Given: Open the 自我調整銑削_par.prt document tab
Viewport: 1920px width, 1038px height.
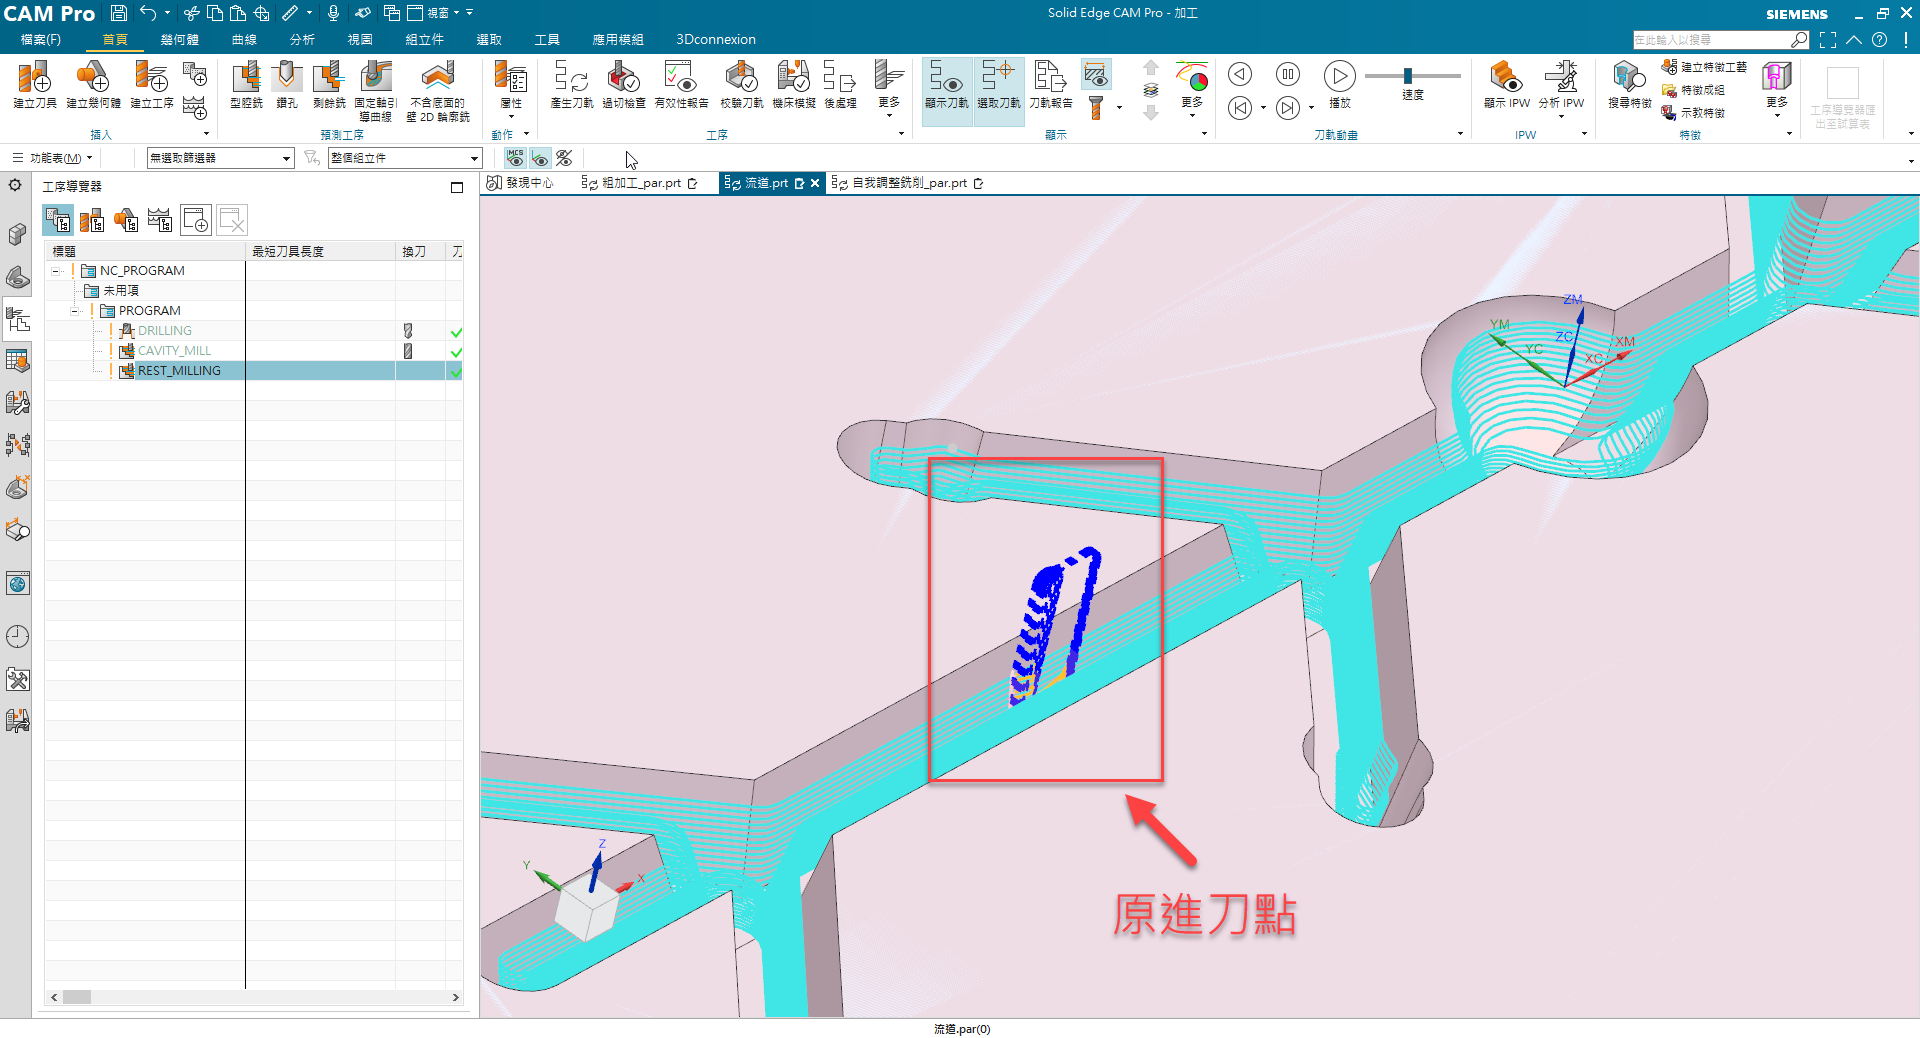Looking at the screenshot, I should point(908,183).
